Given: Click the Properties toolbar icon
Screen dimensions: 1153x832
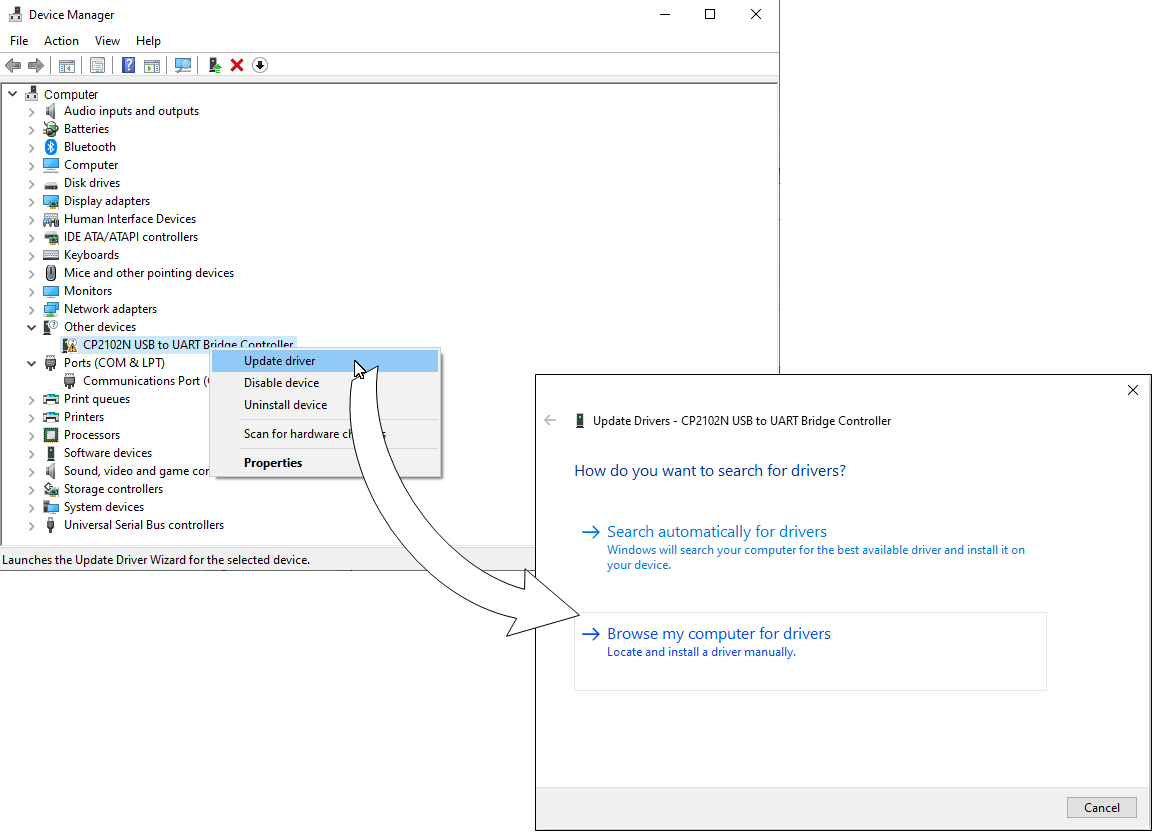Looking at the screenshot, I should pos(97,65).
